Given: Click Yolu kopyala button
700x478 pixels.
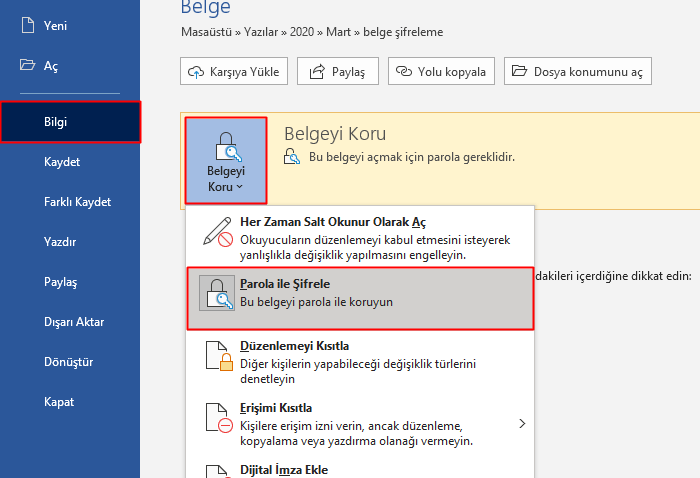Looking at the screenshot, I should coord(441,71).
